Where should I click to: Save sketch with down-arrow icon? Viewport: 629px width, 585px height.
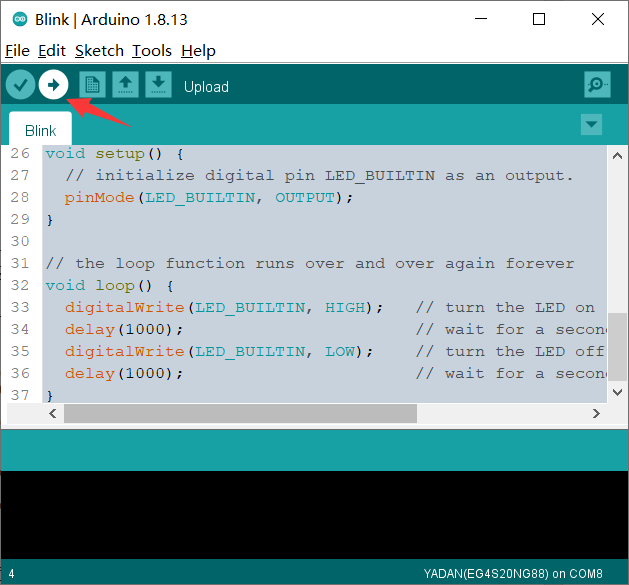158,85
